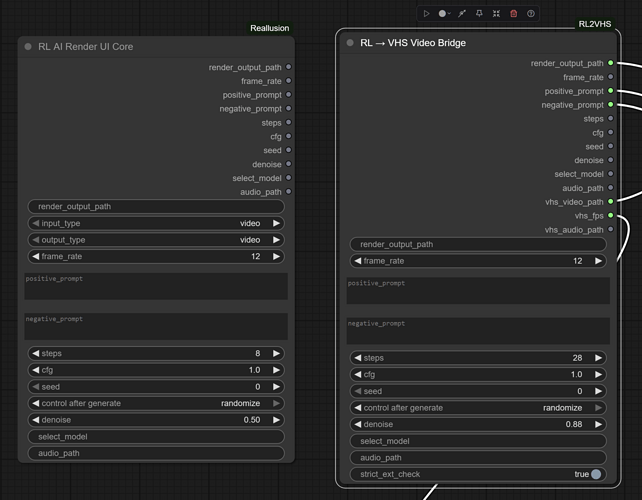This screenshot has height=500, width=642.
Task: Increase seed in RL AI Render UI Core
Action: coord(276,387)
